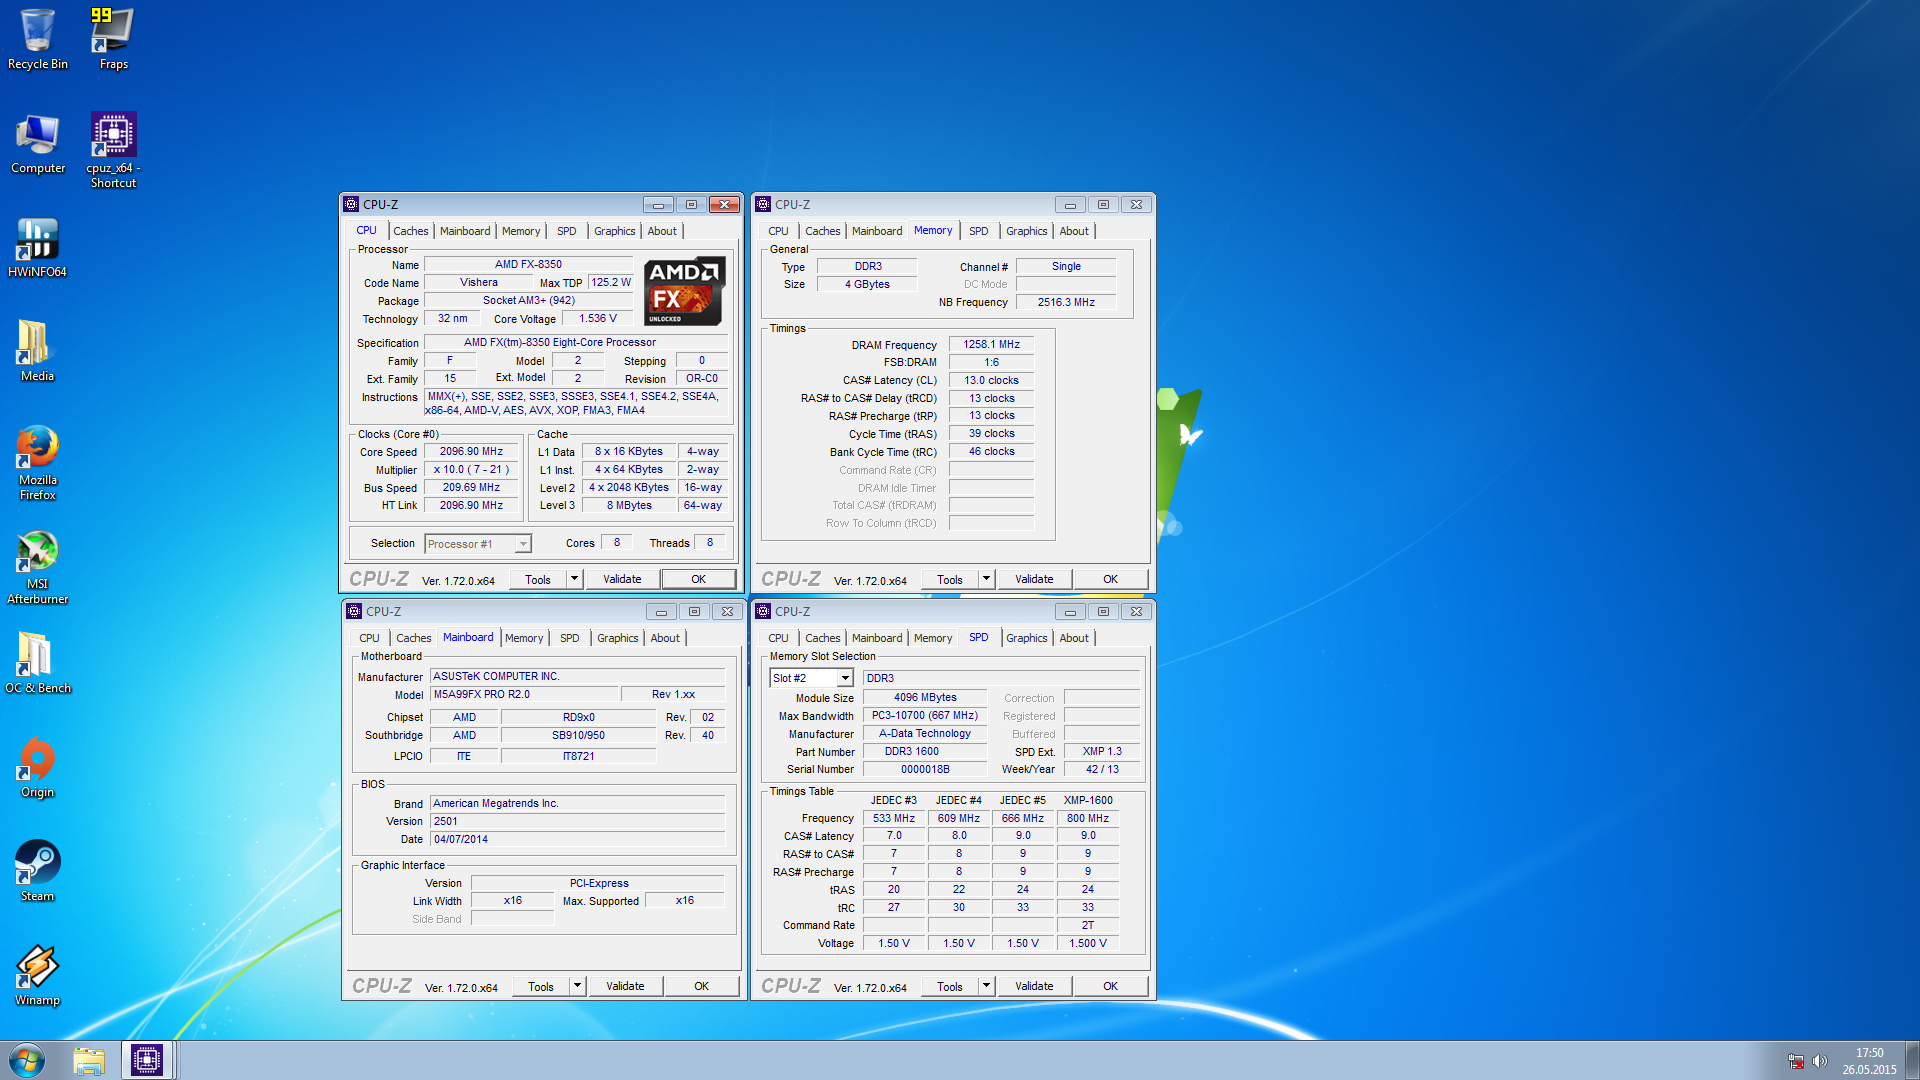The image size is (1920, 1080).
Task: Click the title icon of the SPD tab window
Action: [763, 611]
